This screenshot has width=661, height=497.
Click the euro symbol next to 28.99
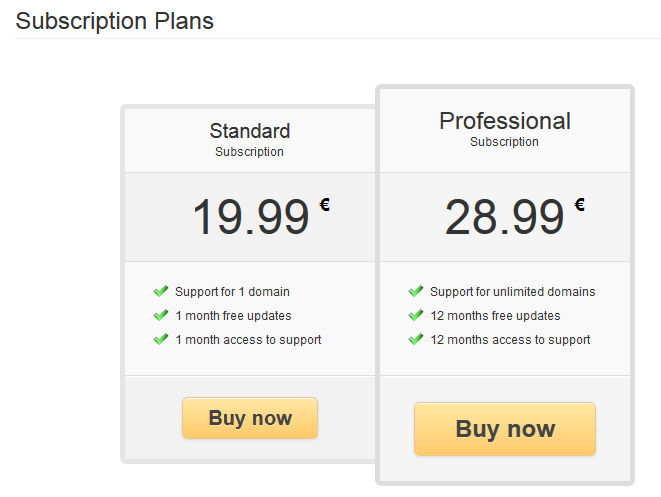(x=580, y=205)
